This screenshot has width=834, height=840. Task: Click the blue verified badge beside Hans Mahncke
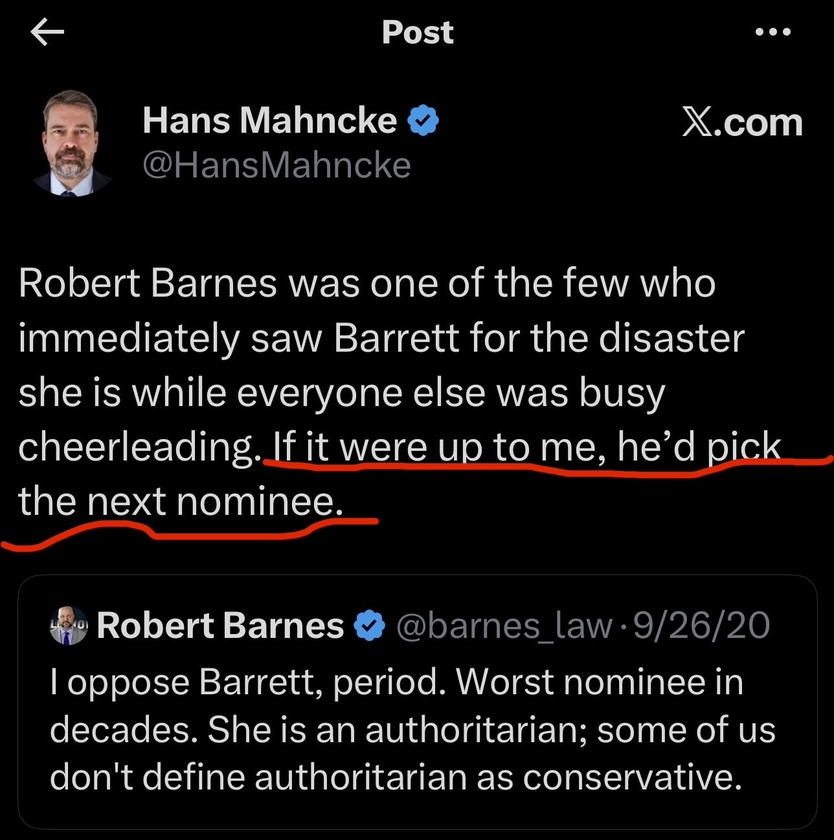tap(423, 120)
